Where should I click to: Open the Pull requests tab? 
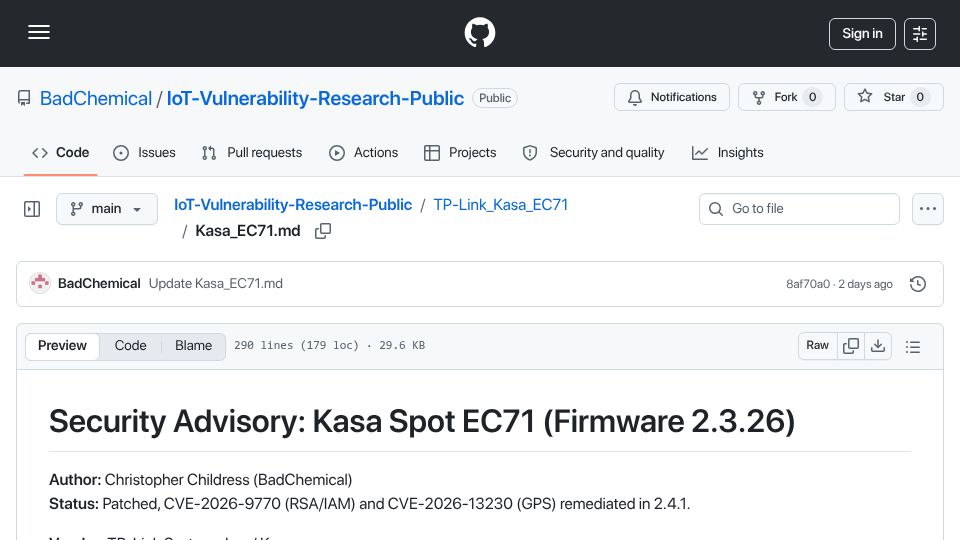(252, 152)
